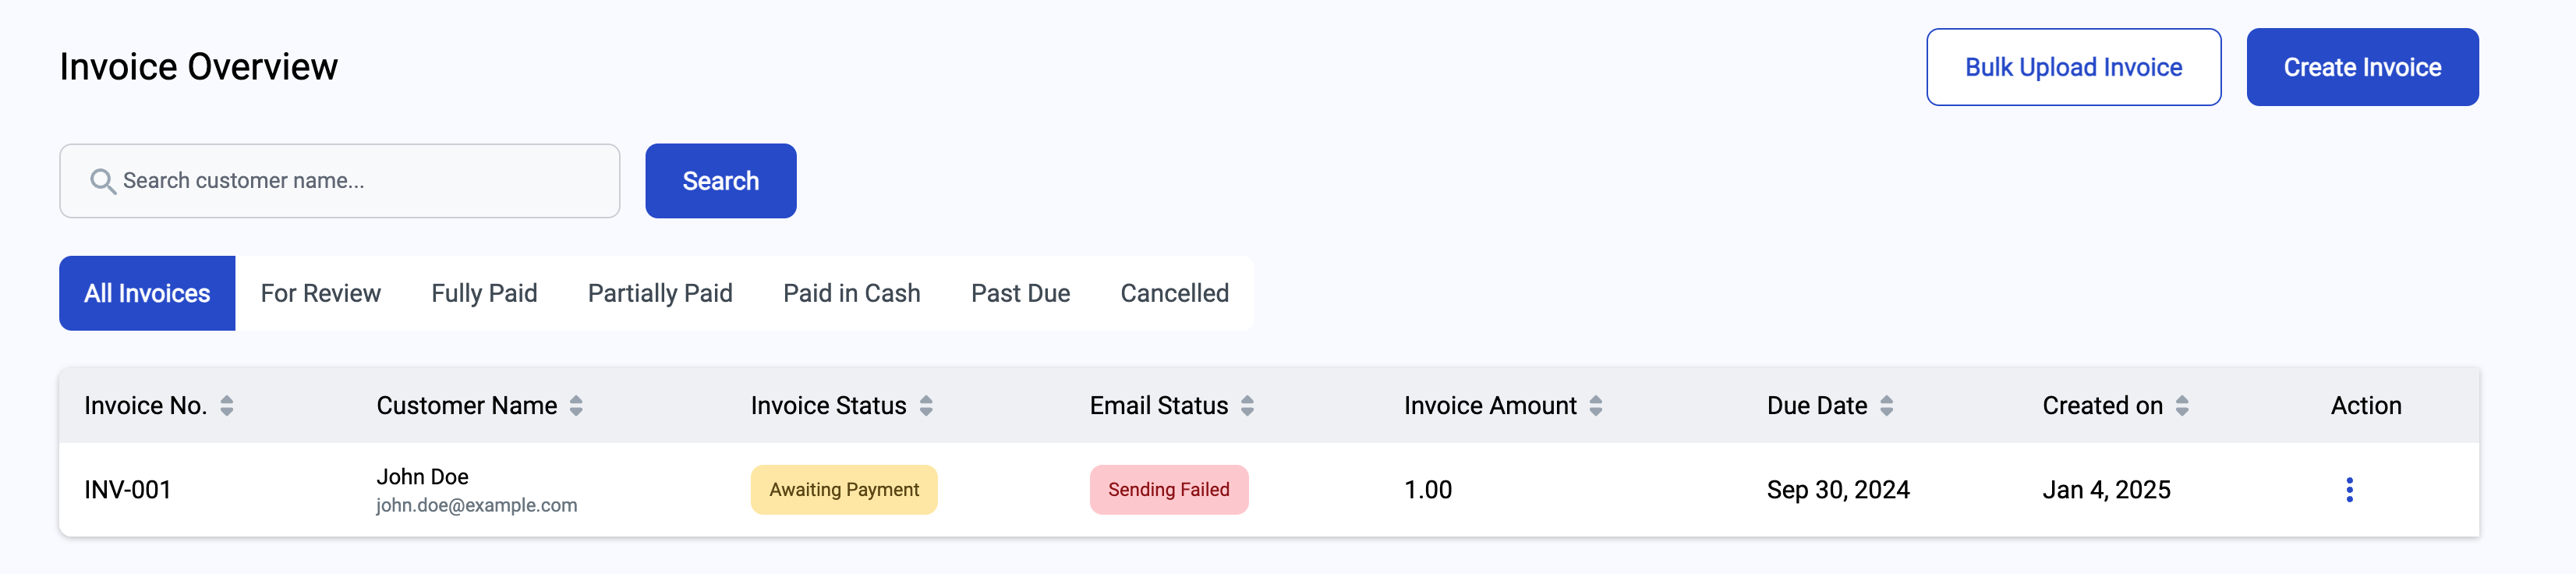Sort by Invoice Amount column arrows
The width and height of the screenshot is (2576, 574).
tap(1596, 406)
